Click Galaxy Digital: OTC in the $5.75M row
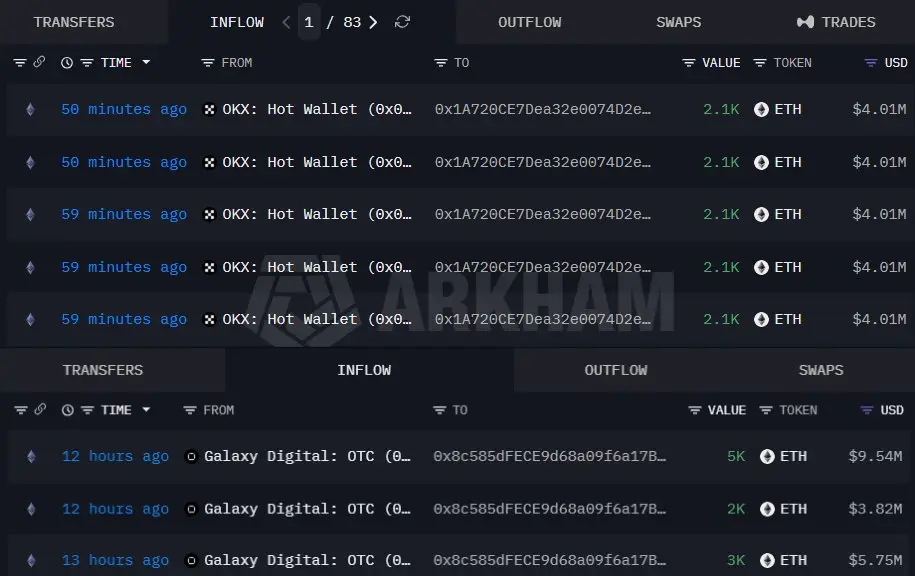The width and height of the screenshot is (915, 576). coord(308,560)
